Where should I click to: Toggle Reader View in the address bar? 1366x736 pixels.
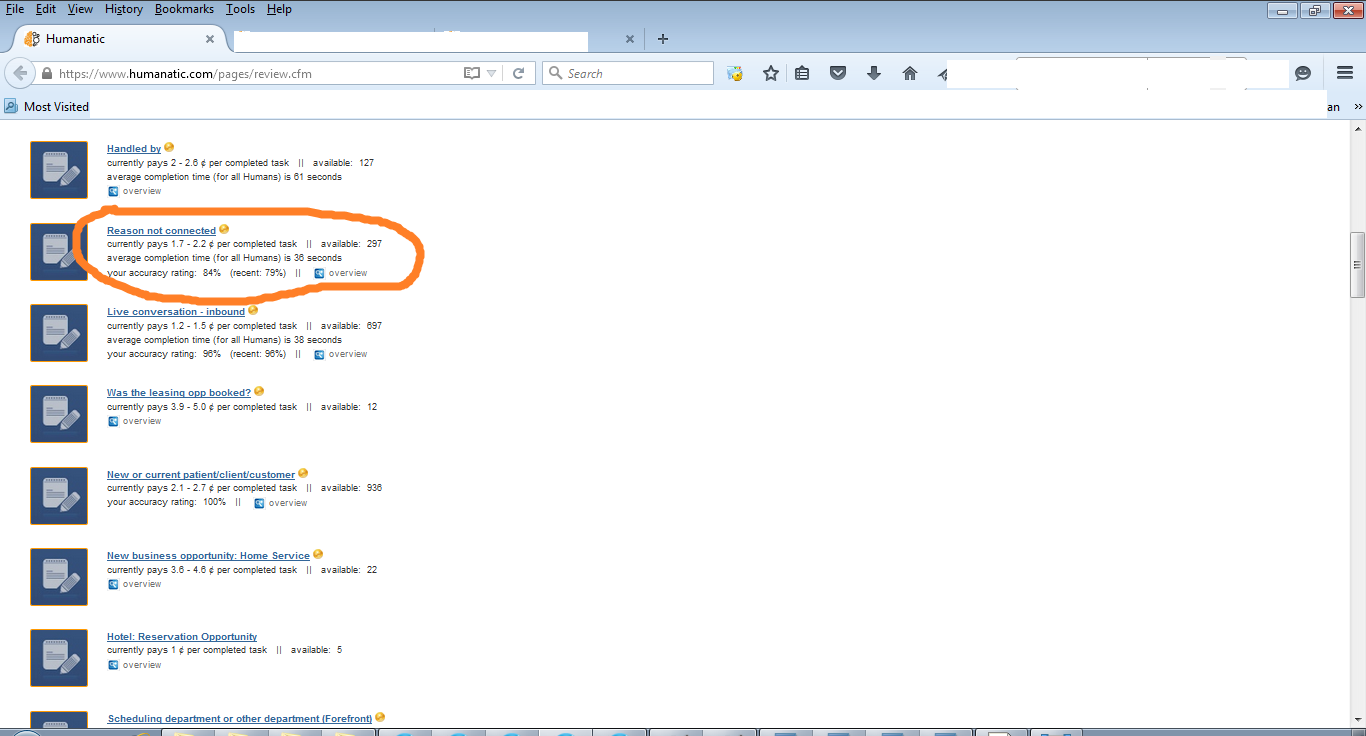[x=472, y=73]
